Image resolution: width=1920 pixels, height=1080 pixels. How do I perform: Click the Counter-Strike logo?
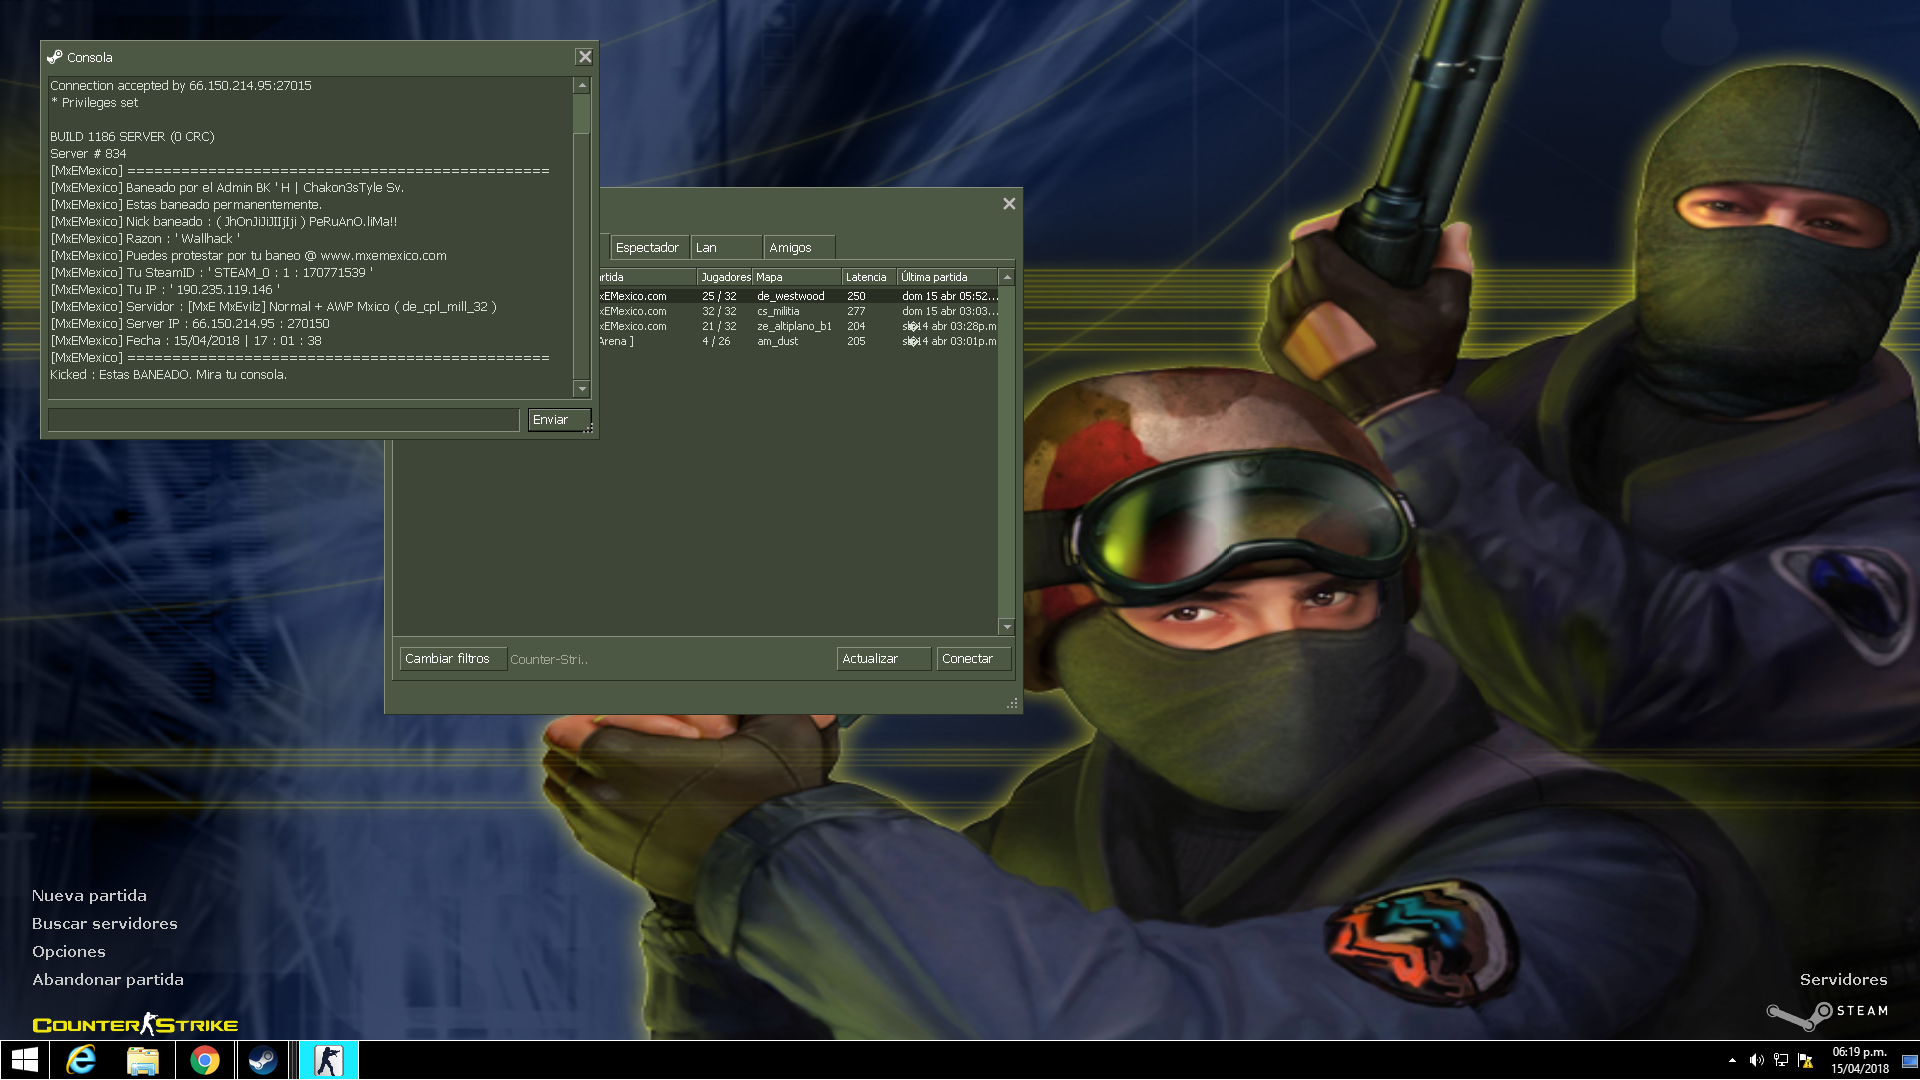(x=135, y=1024)
